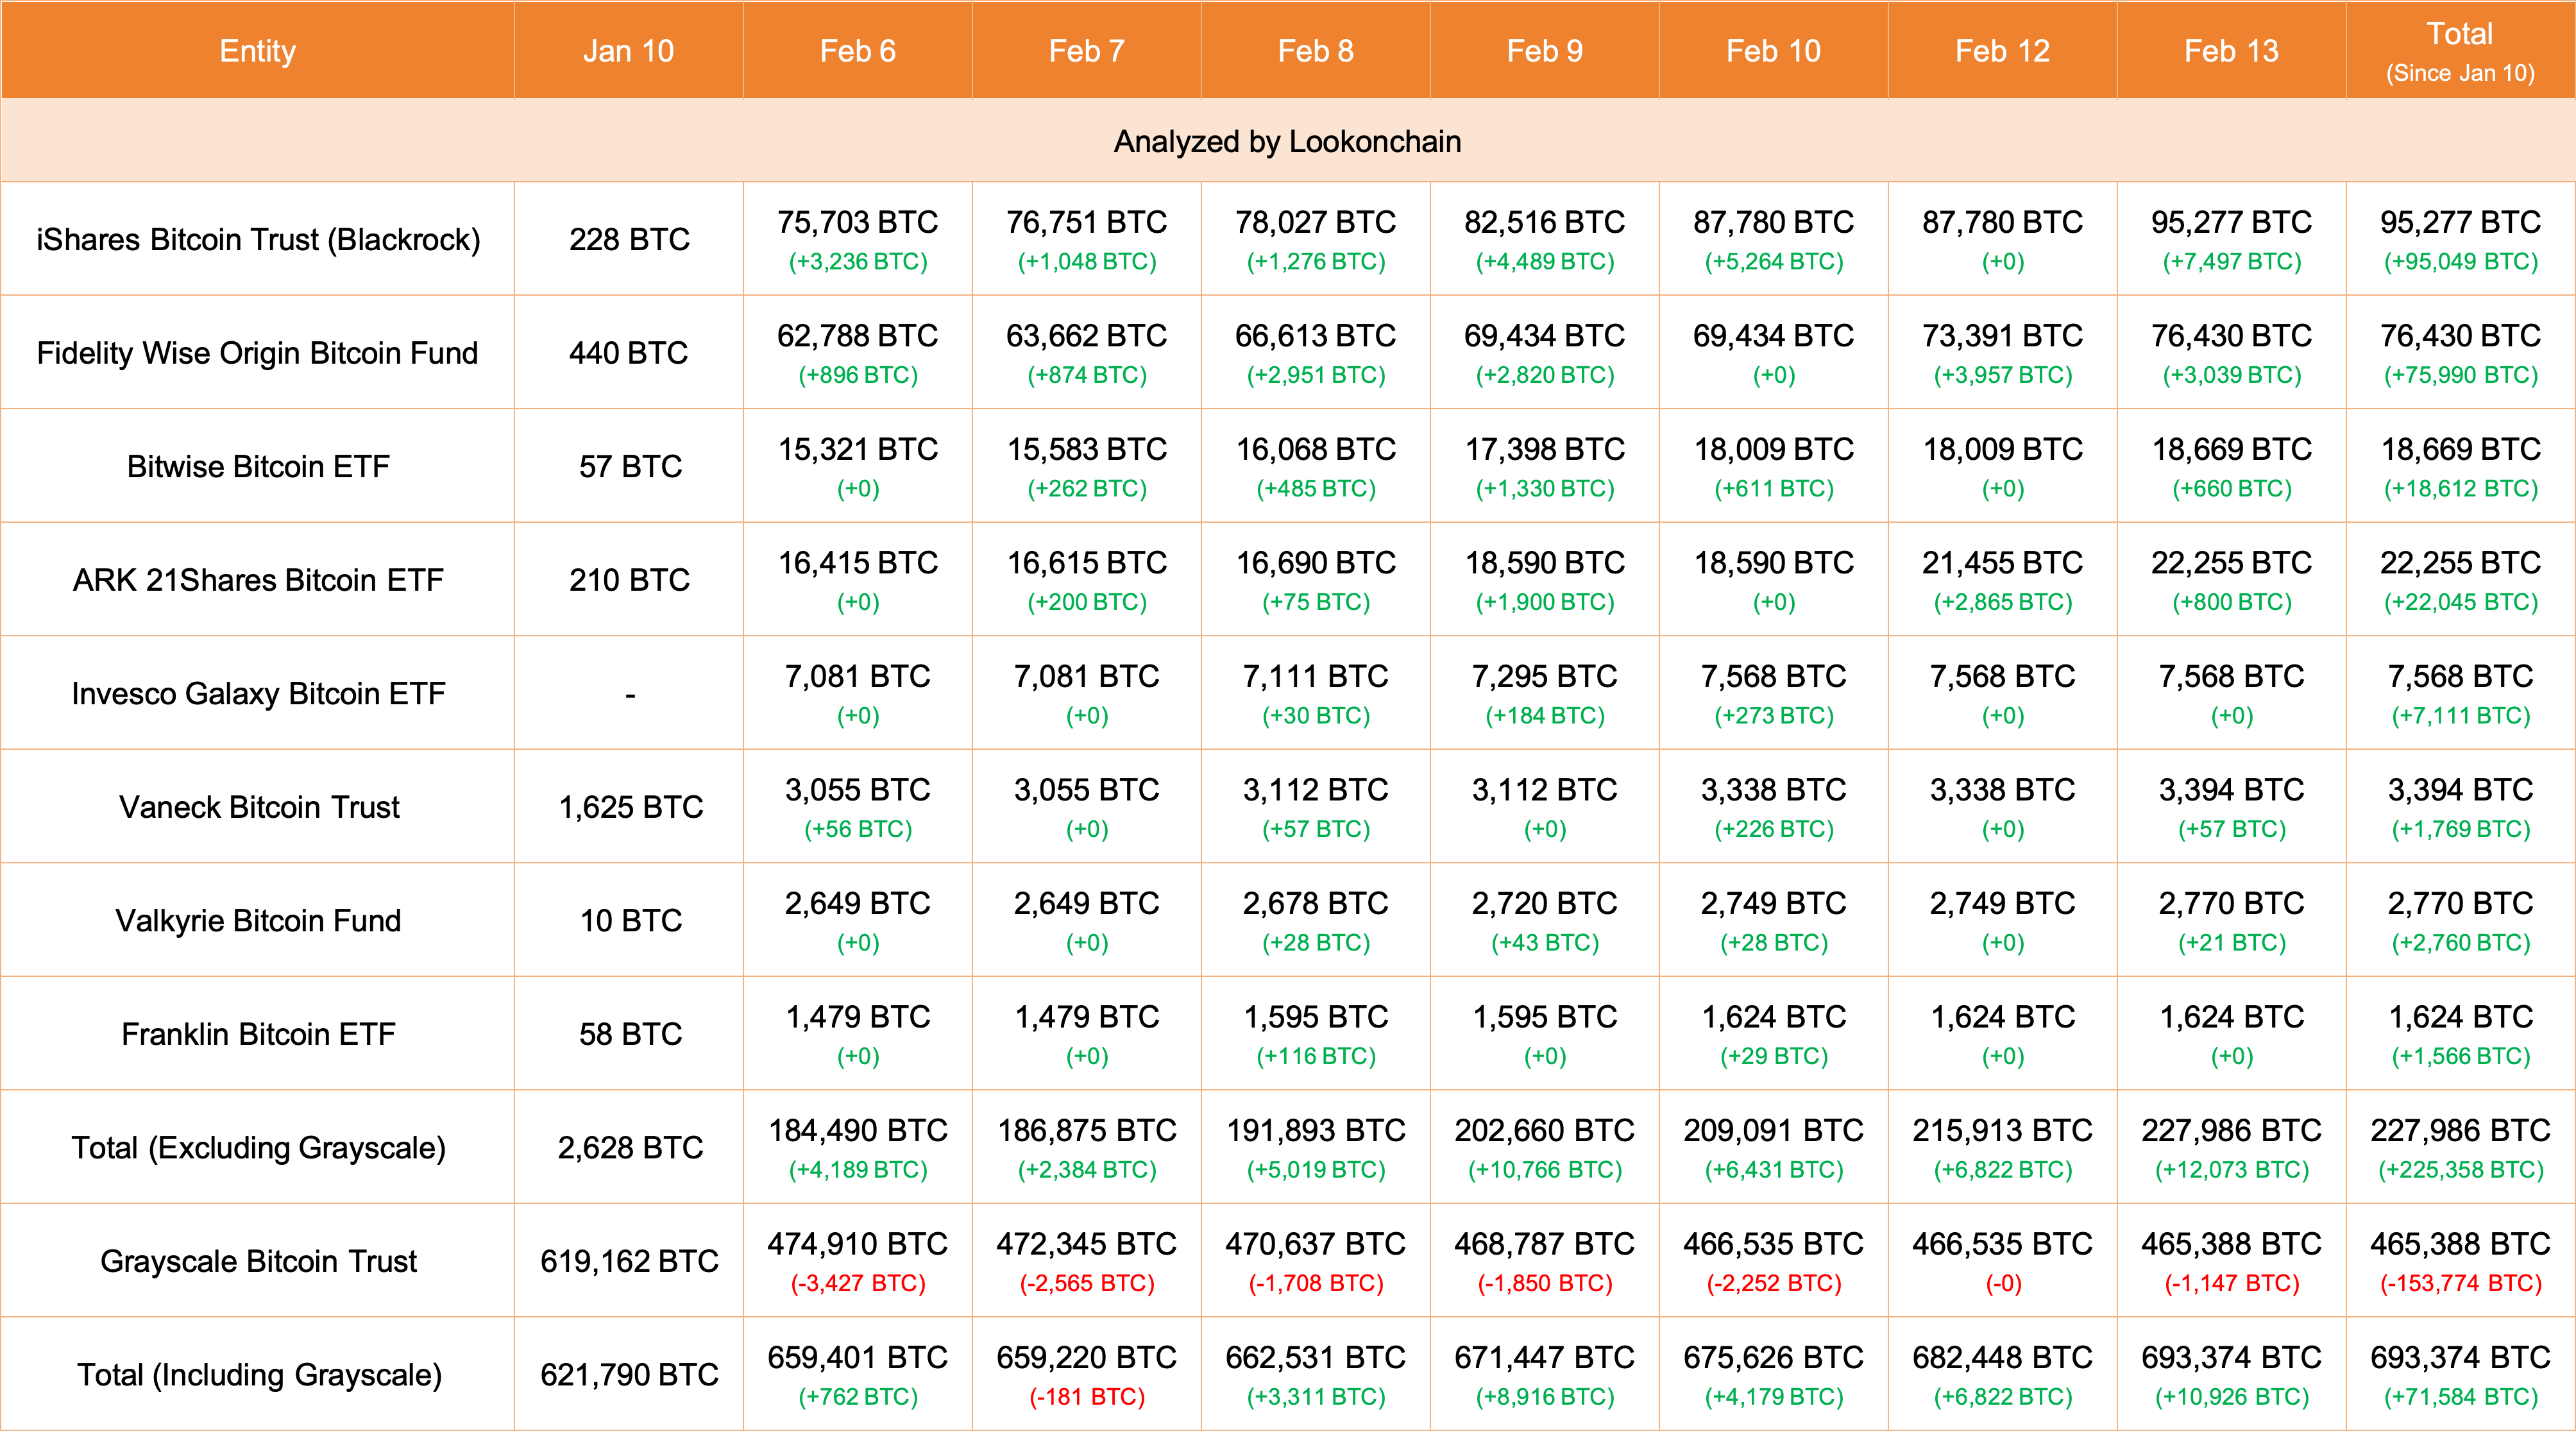Click the Feb 13 column header

(x=2231, y=51)
